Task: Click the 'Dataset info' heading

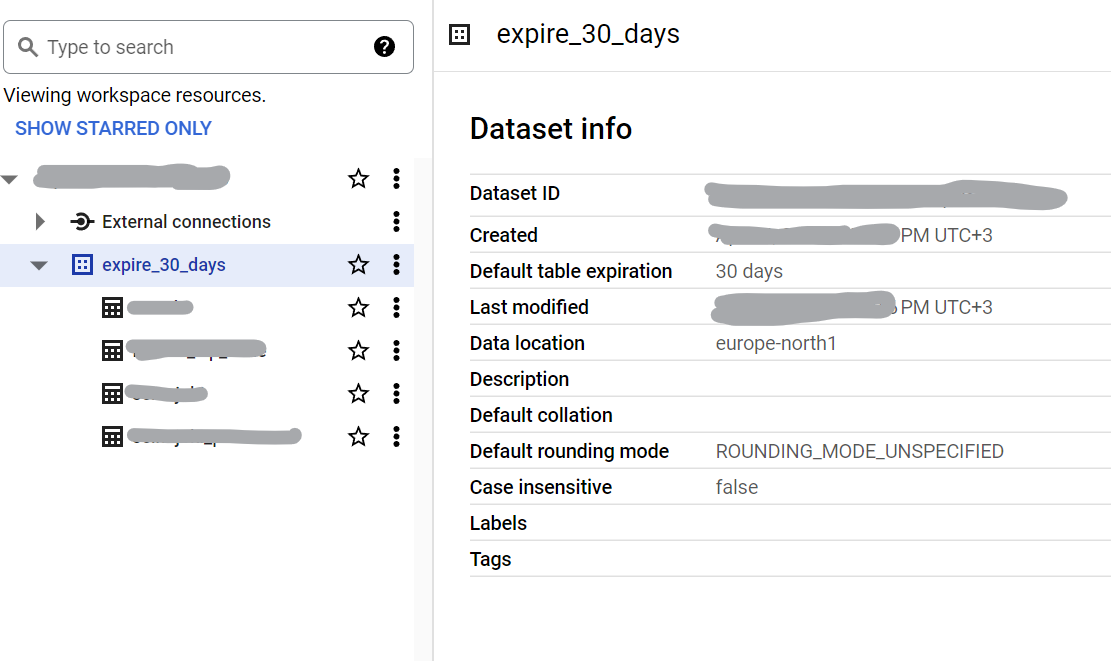Action: (551, 129)
